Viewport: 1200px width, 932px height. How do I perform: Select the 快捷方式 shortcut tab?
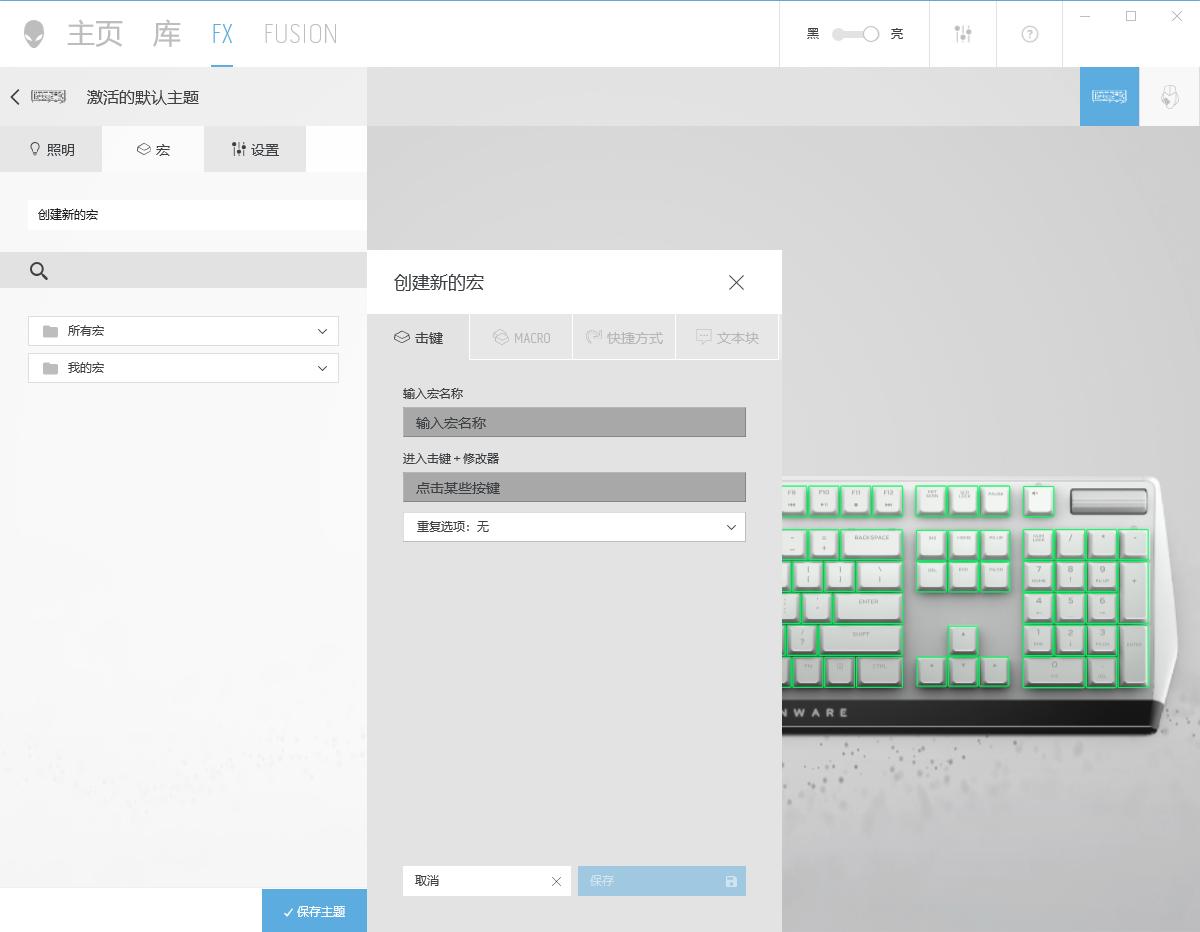[624, 338]
